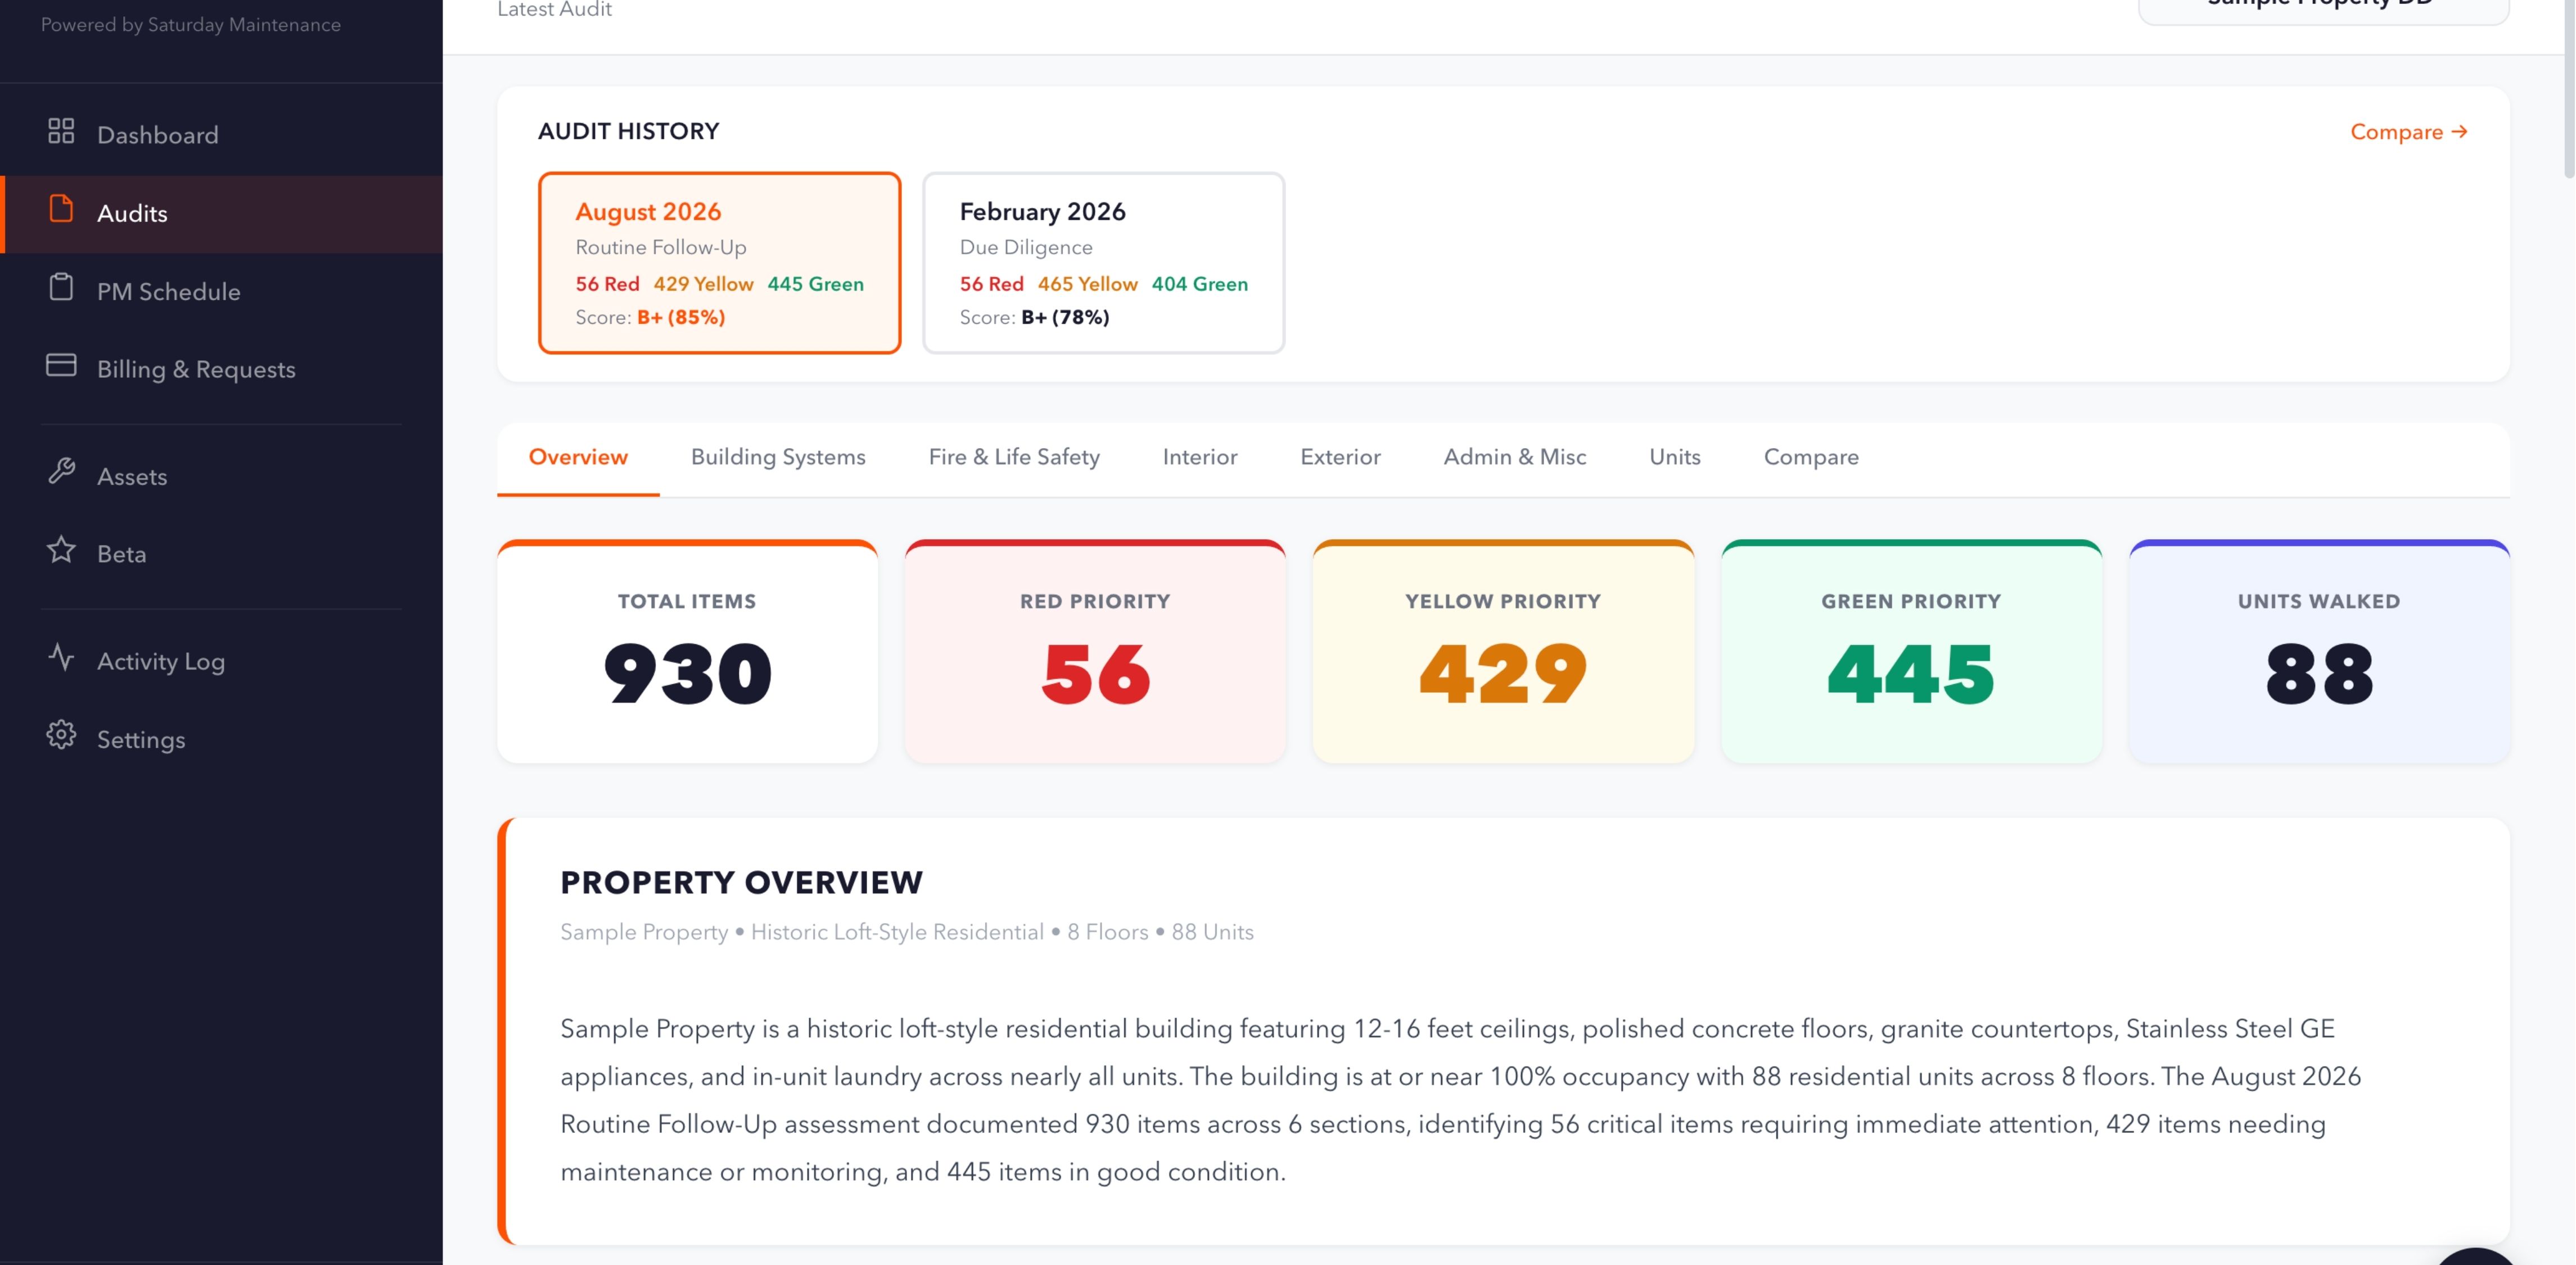2576x1265 pixels.
Task: Click the AUDIT HISTORY heading
Action: 628,131
